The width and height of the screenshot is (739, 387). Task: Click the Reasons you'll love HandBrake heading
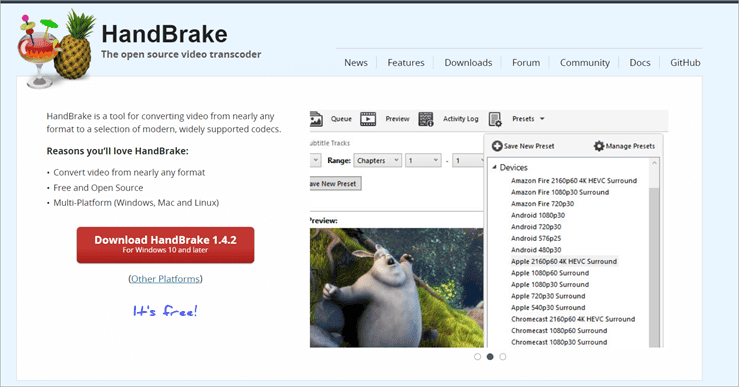tap(117, 151)
